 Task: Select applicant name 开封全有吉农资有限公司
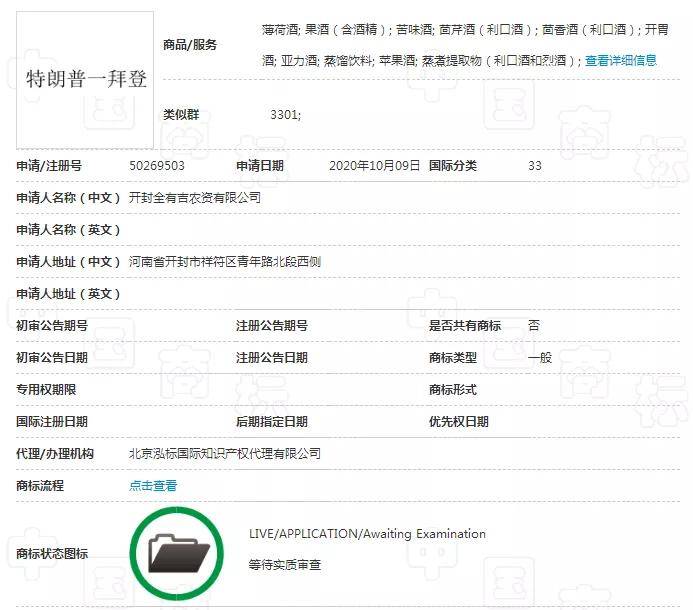coord(195,198)
